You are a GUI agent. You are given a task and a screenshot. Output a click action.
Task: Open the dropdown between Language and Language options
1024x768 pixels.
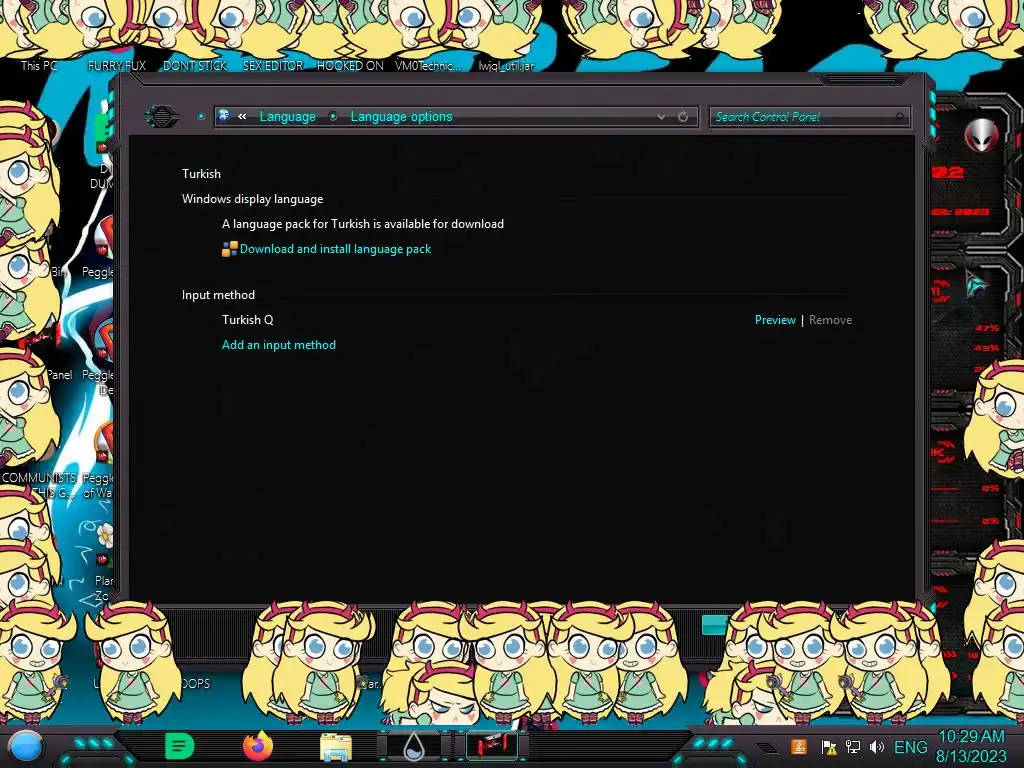click(x=333, y=117)
